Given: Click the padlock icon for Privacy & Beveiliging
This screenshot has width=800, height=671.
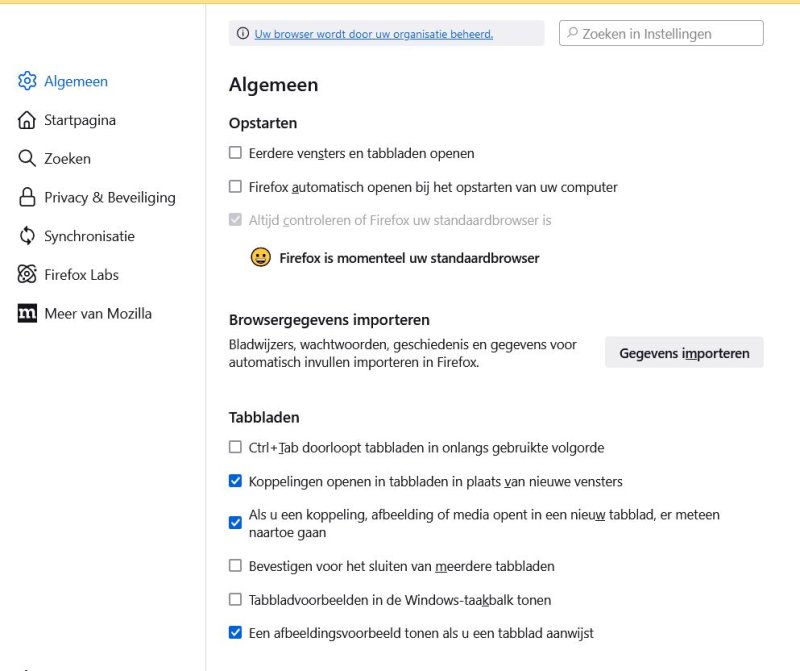Looking at the screenshot, I should [28, 197].
